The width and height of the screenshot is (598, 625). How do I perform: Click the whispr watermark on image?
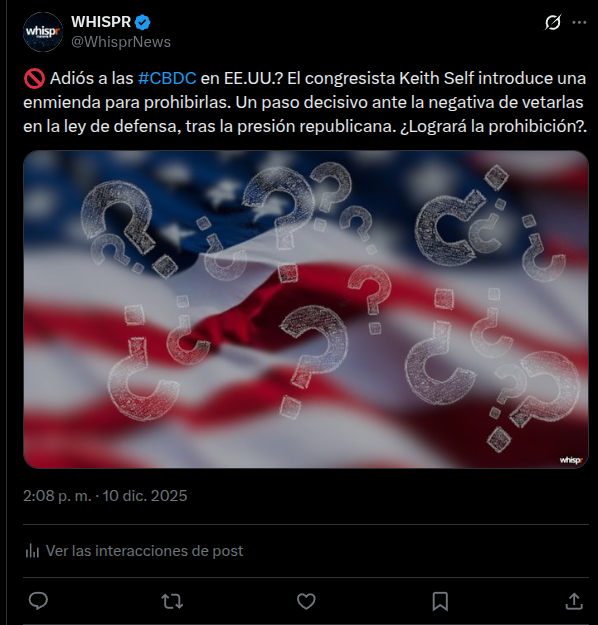pos(571,460)
